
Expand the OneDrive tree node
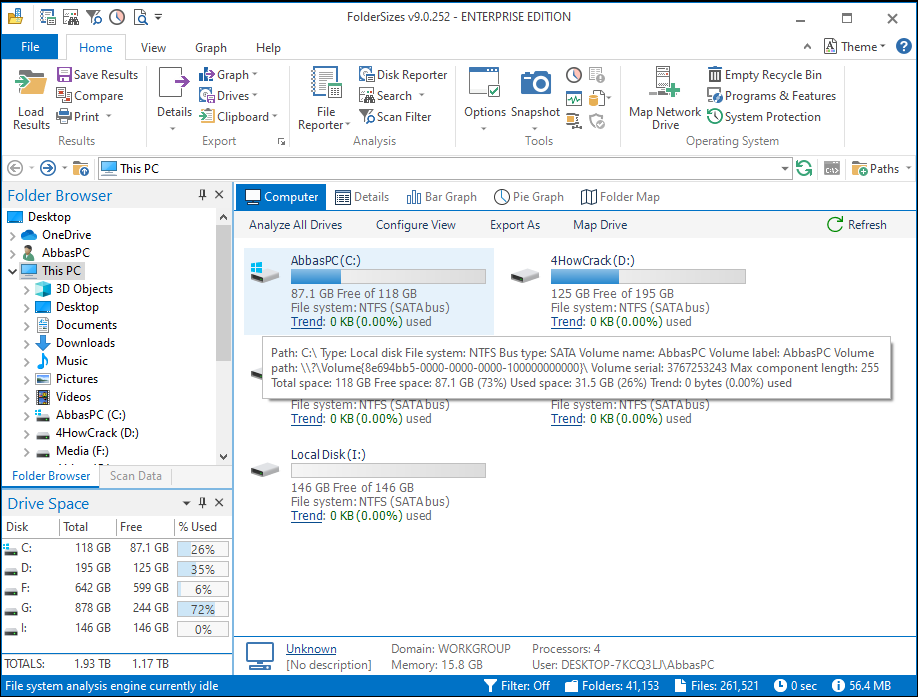pyautogui.click(x=12, y=235)
